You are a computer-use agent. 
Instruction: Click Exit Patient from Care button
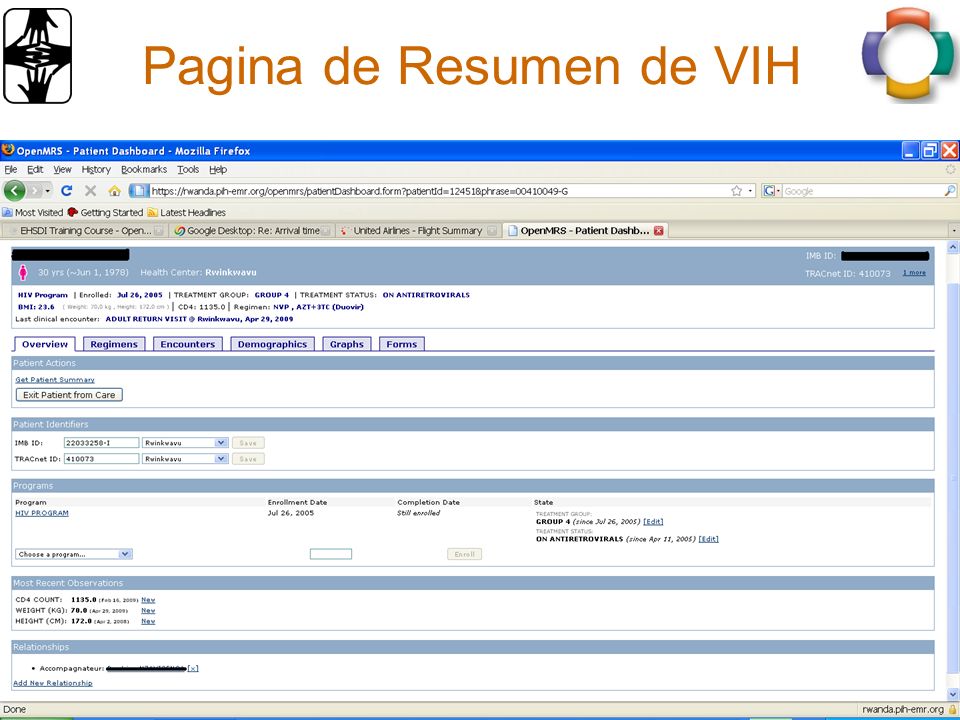pos(69,395)
